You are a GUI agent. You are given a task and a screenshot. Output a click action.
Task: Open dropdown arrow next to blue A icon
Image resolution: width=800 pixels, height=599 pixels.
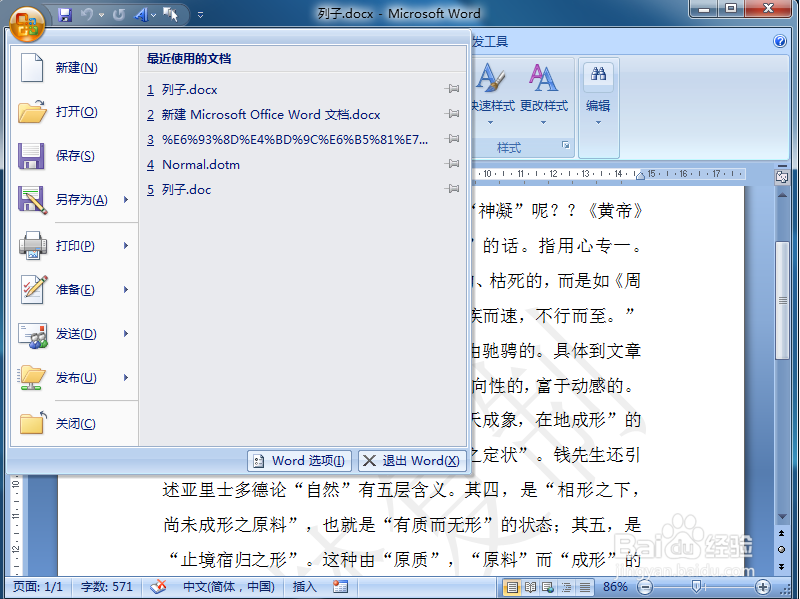[x=154, y=15]
